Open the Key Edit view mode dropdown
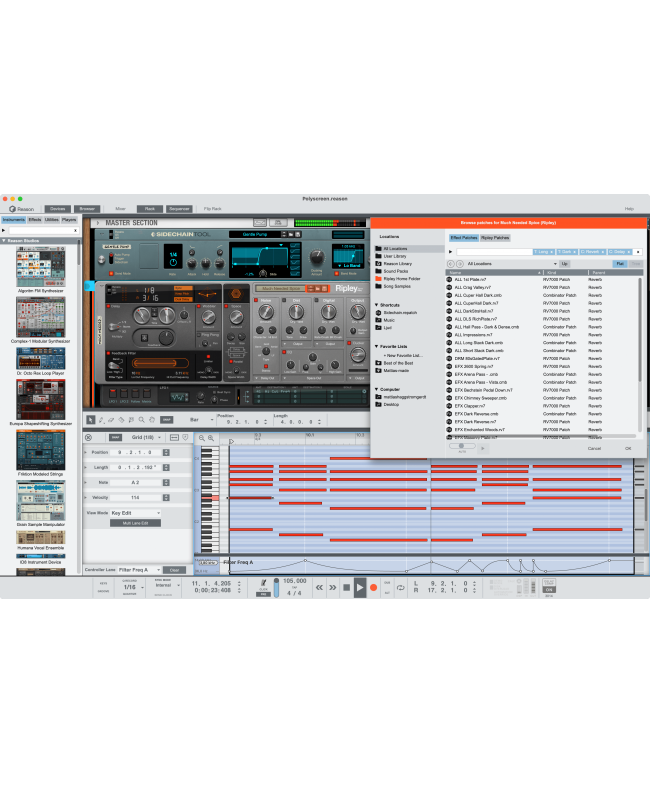 click(135, 513)
